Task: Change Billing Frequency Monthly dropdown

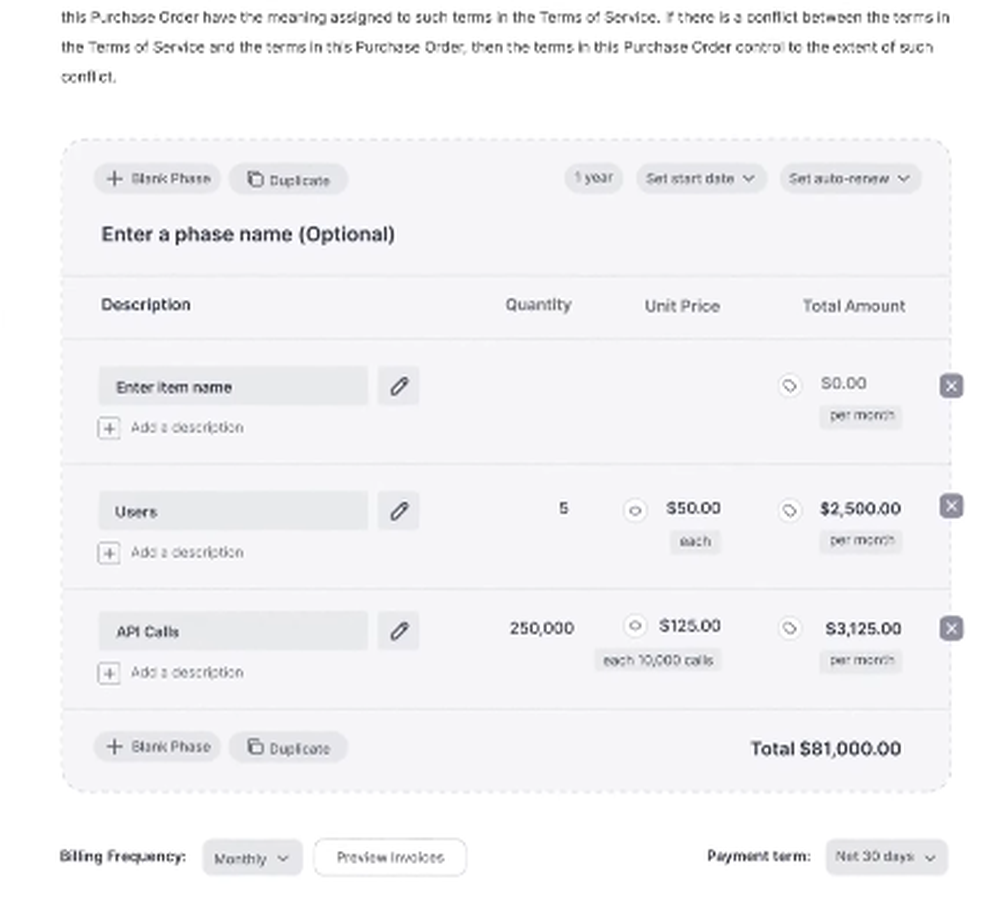Action: tap(252, 858)
